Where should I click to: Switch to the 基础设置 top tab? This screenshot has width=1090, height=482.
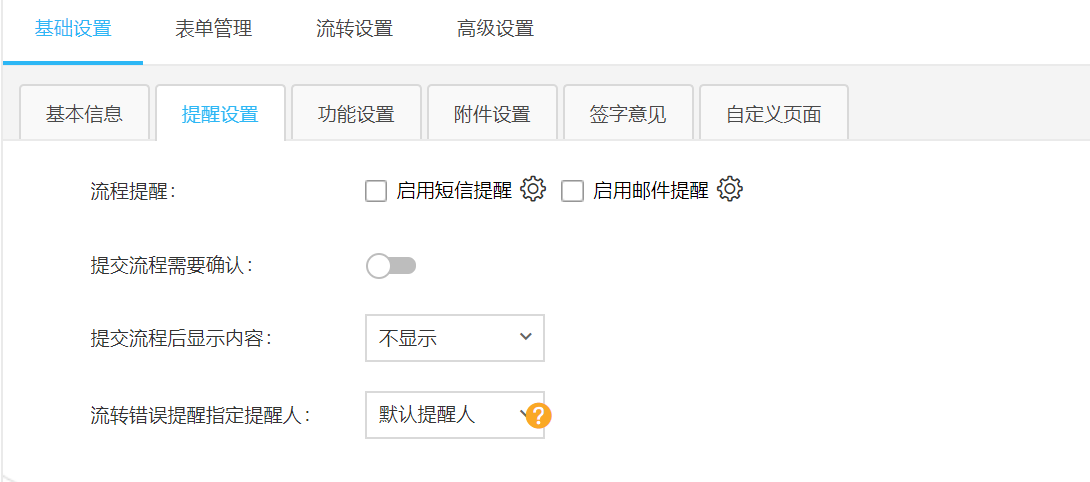click(x=73, y=29)
